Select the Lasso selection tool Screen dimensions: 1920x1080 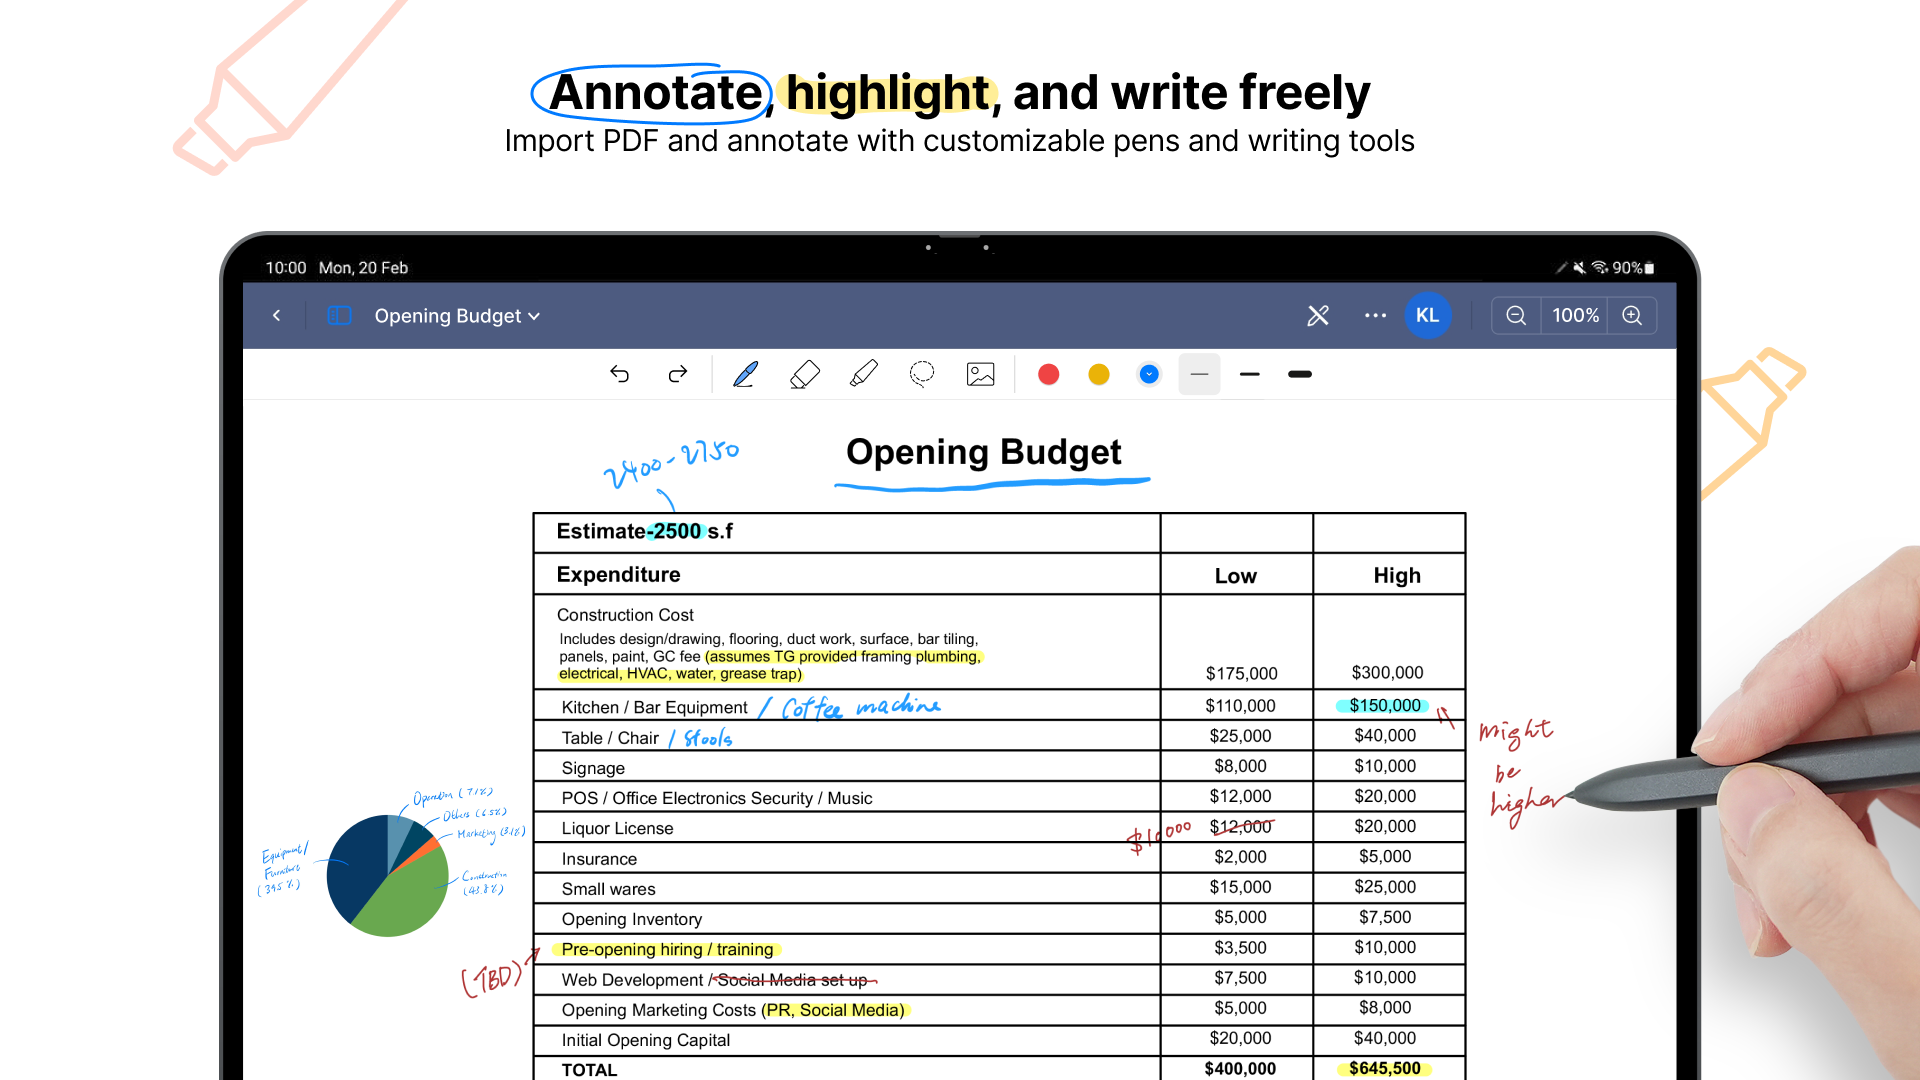[x=922, y=374]
